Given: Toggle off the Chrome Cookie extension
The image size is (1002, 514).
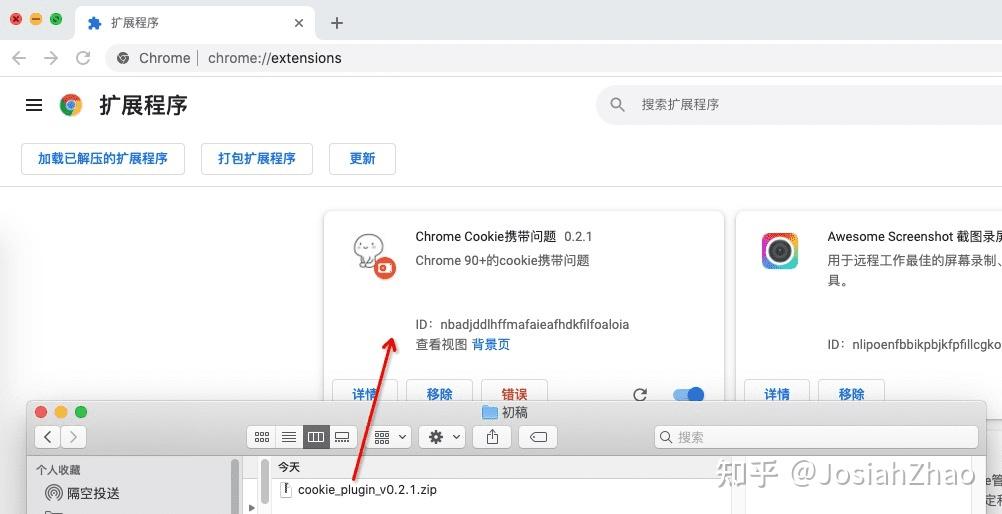Looking at the screenshot, I should 688,394.
